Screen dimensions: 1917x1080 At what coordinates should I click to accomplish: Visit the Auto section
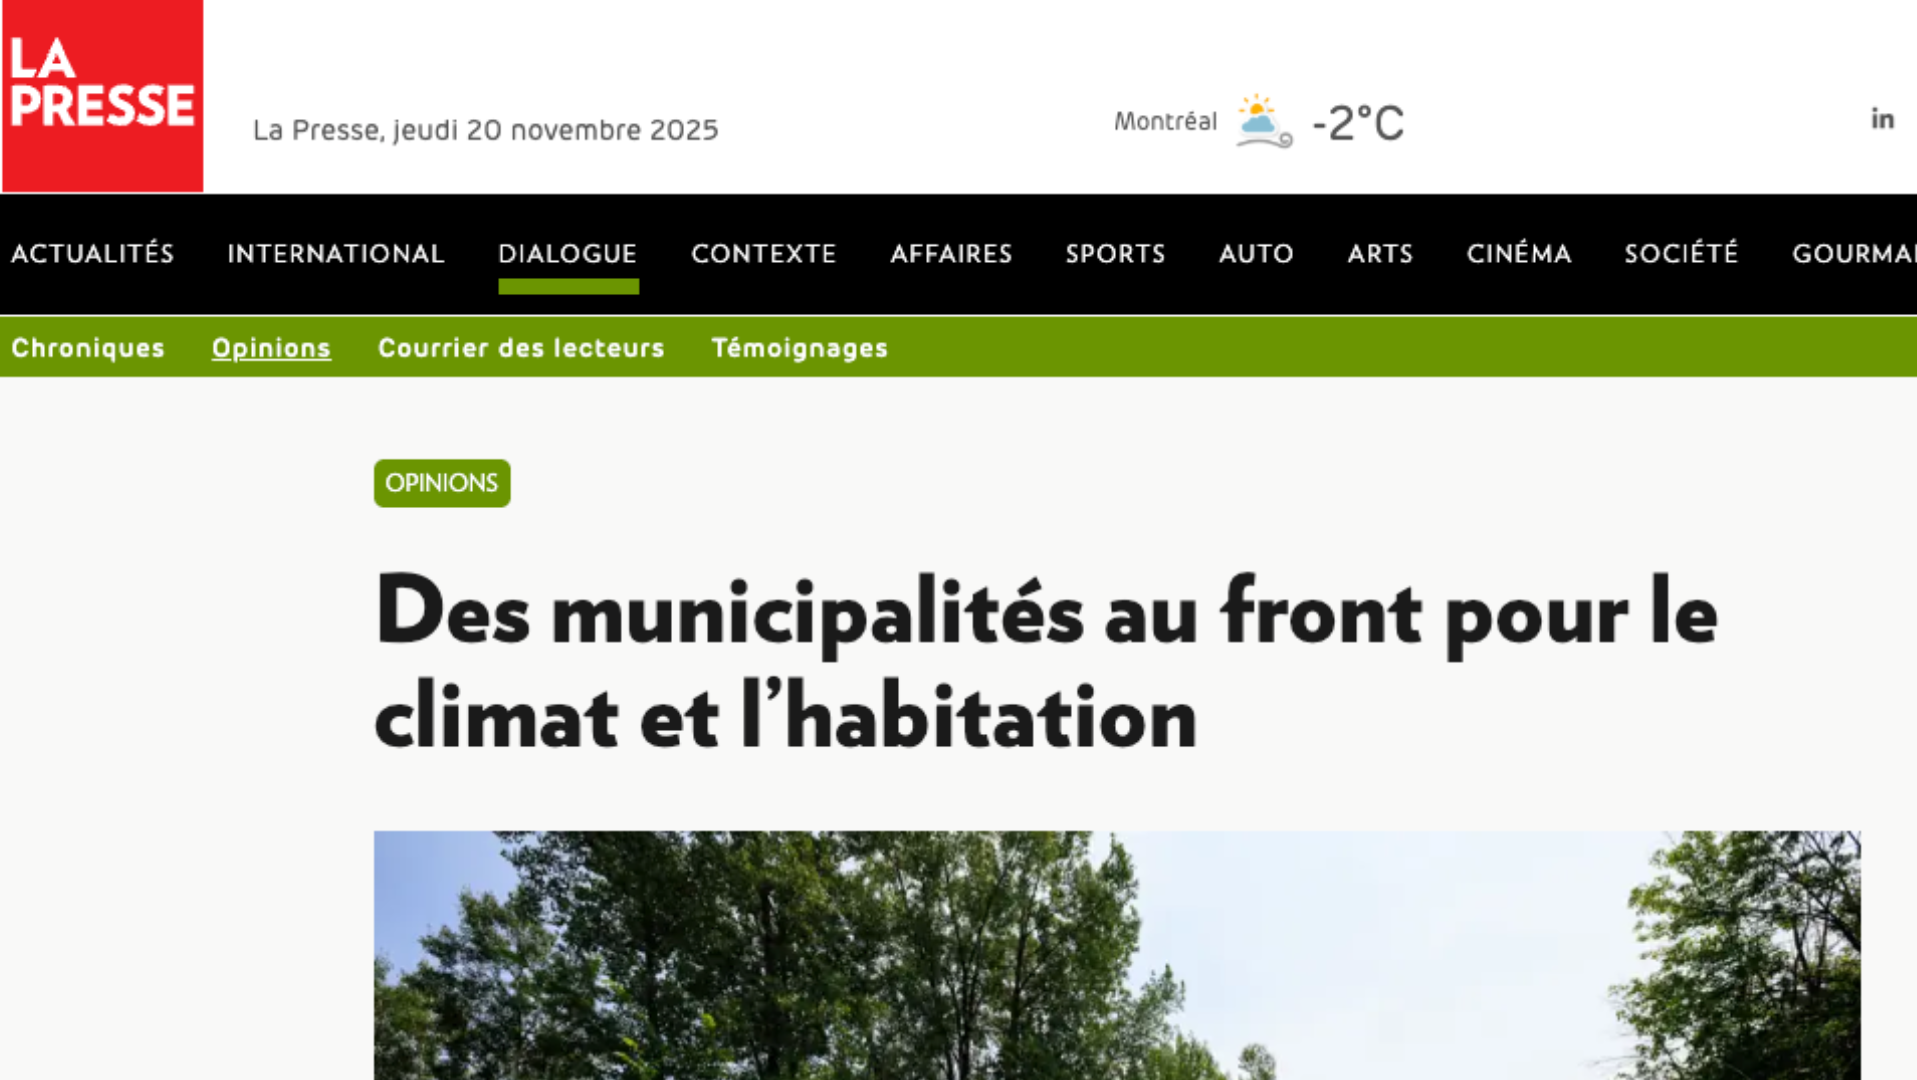(x=1256, y=253)
